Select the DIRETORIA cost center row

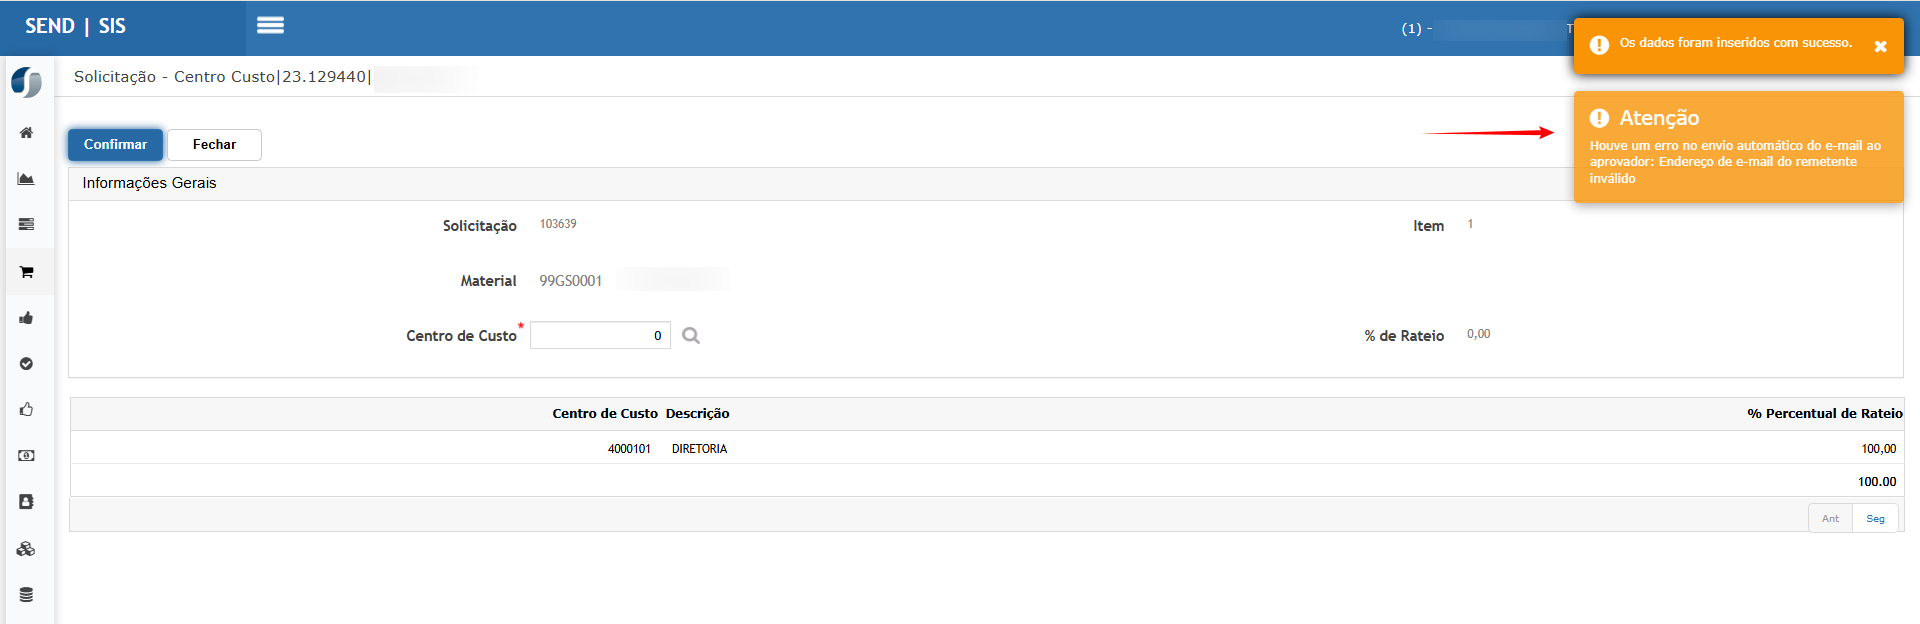(x=699, y=449)
